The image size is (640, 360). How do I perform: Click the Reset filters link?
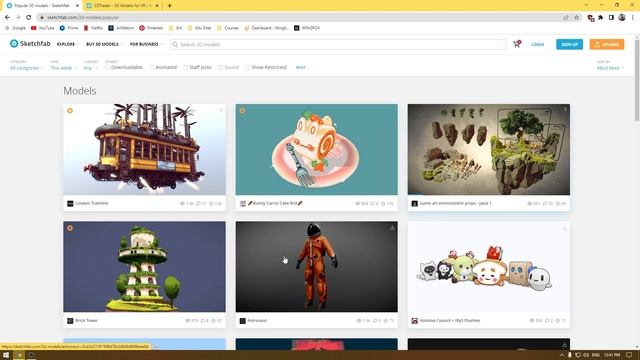300,67
